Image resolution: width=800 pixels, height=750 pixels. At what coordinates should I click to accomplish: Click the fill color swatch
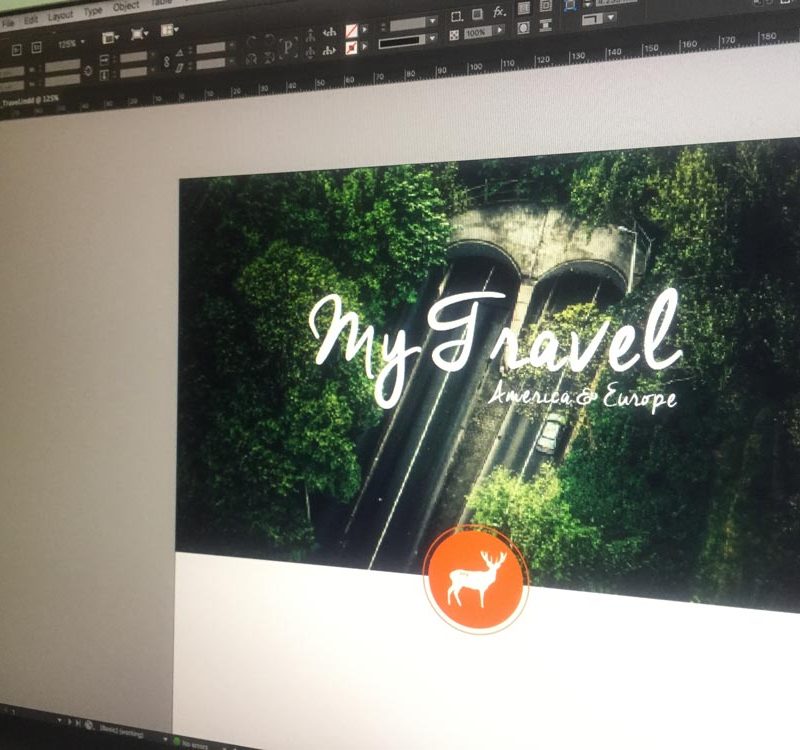(352, 31)
